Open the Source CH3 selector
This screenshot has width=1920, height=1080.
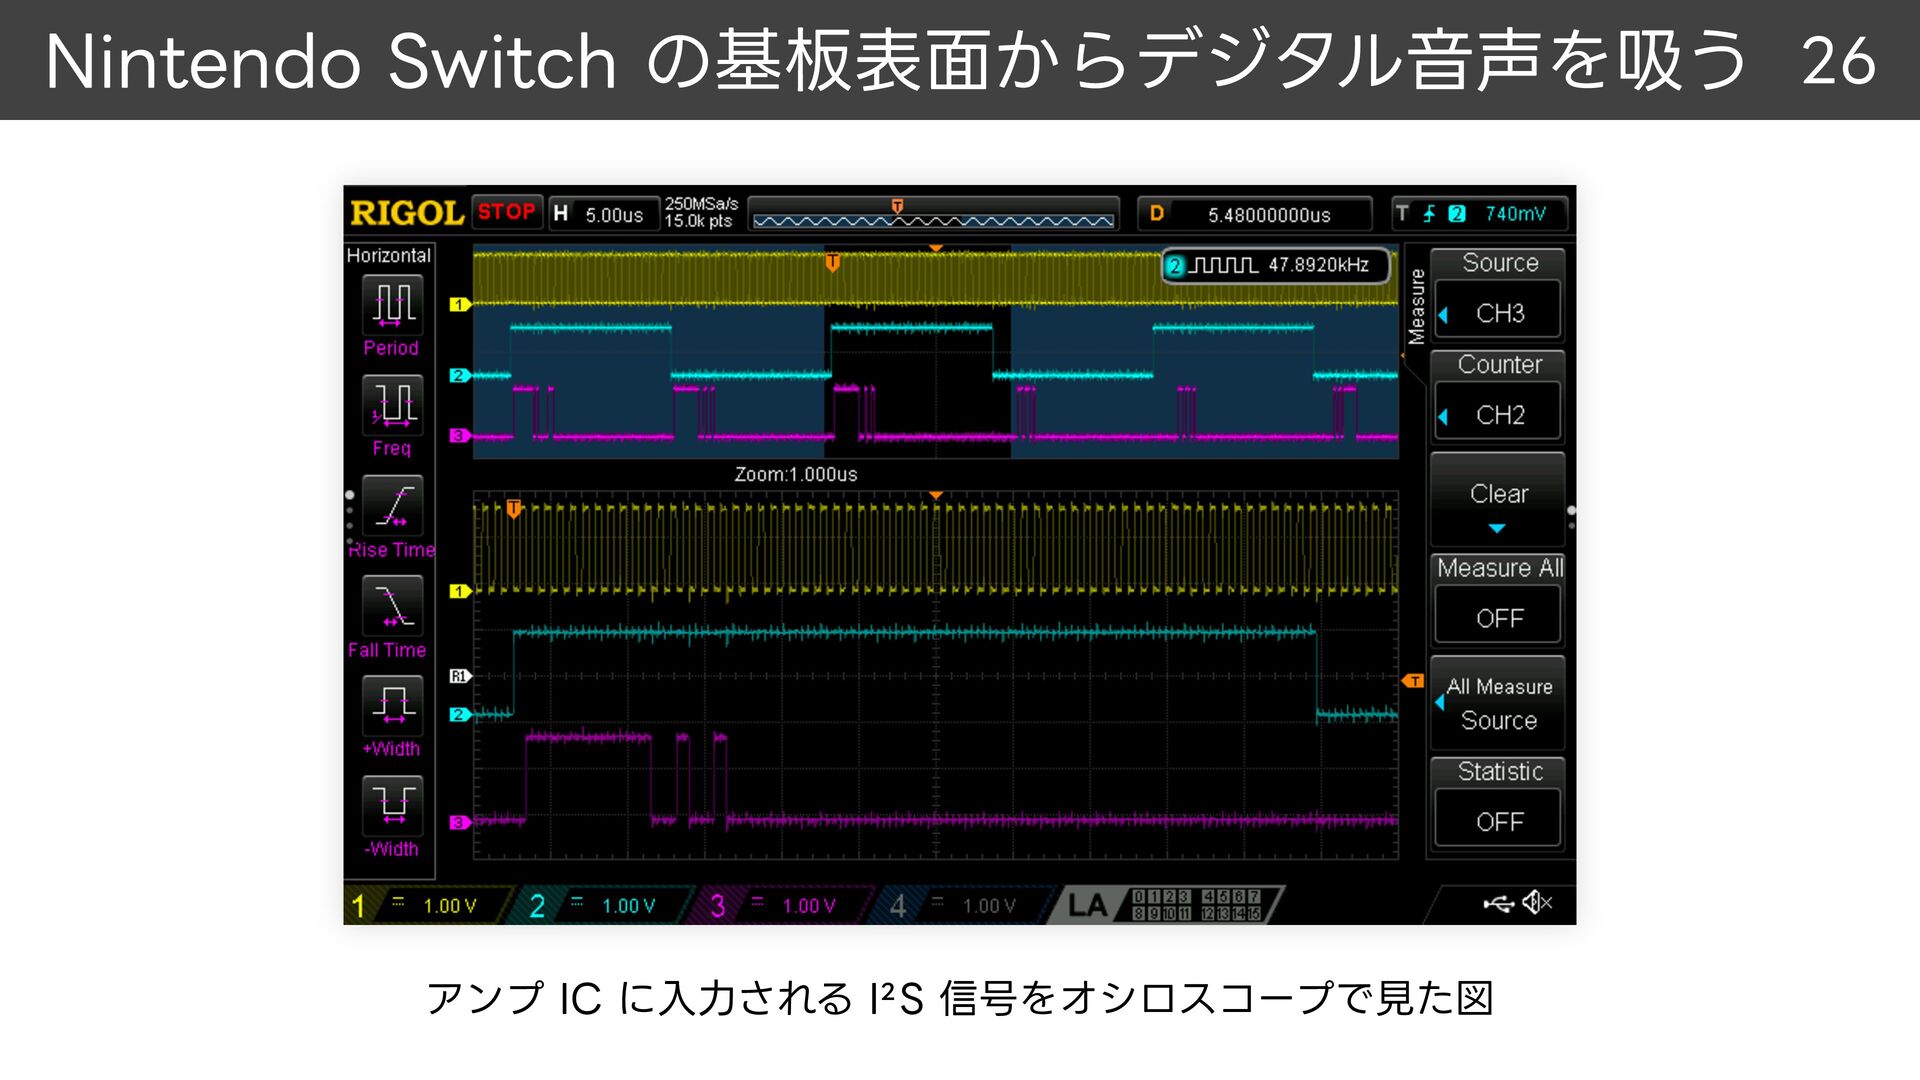click(1498, 313)
